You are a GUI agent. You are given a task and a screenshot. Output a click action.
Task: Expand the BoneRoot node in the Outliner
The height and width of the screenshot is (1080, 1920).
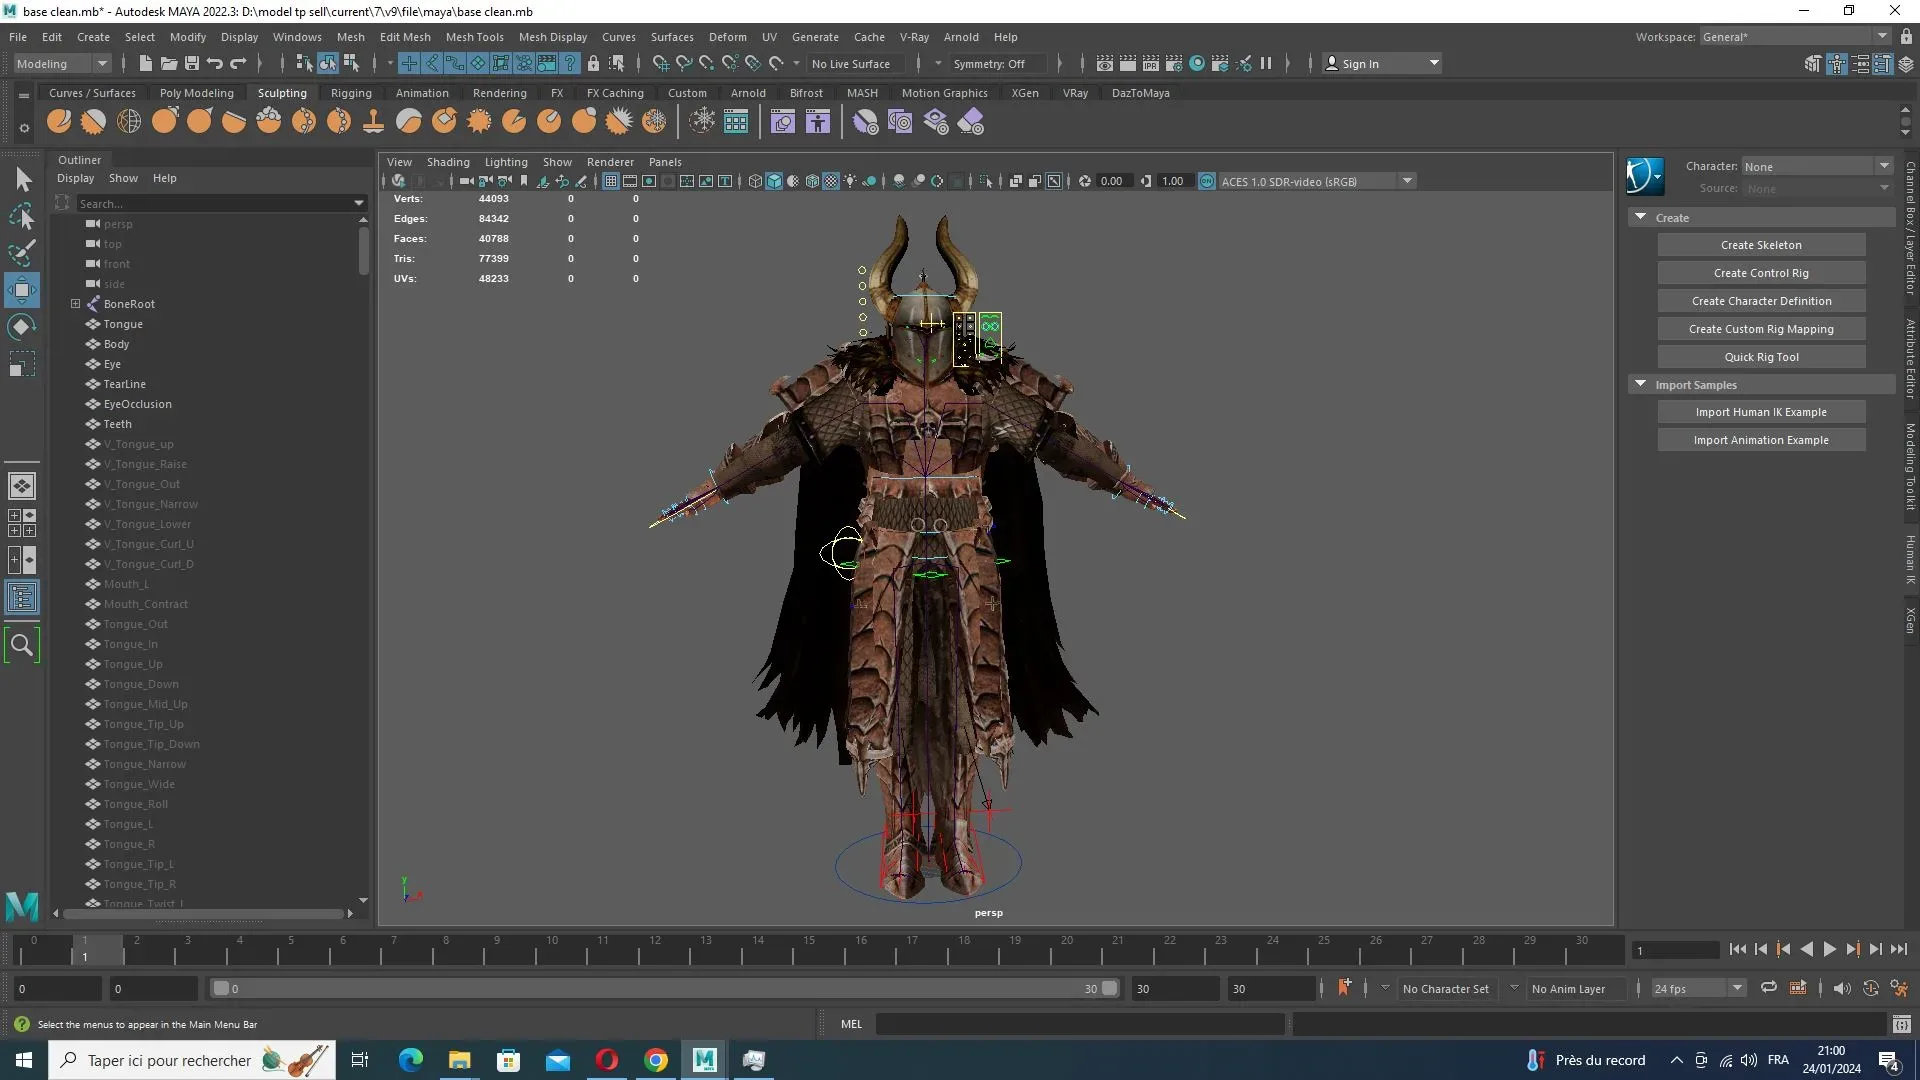tap(76, 304)
